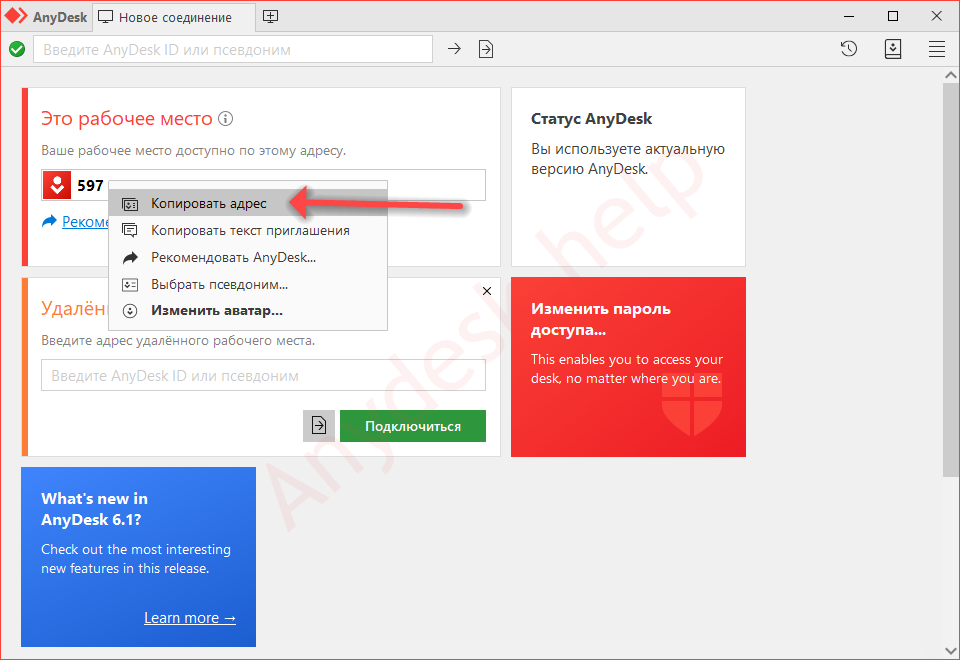Click the file browse icon beside Подключиться

tap(319, 426)
